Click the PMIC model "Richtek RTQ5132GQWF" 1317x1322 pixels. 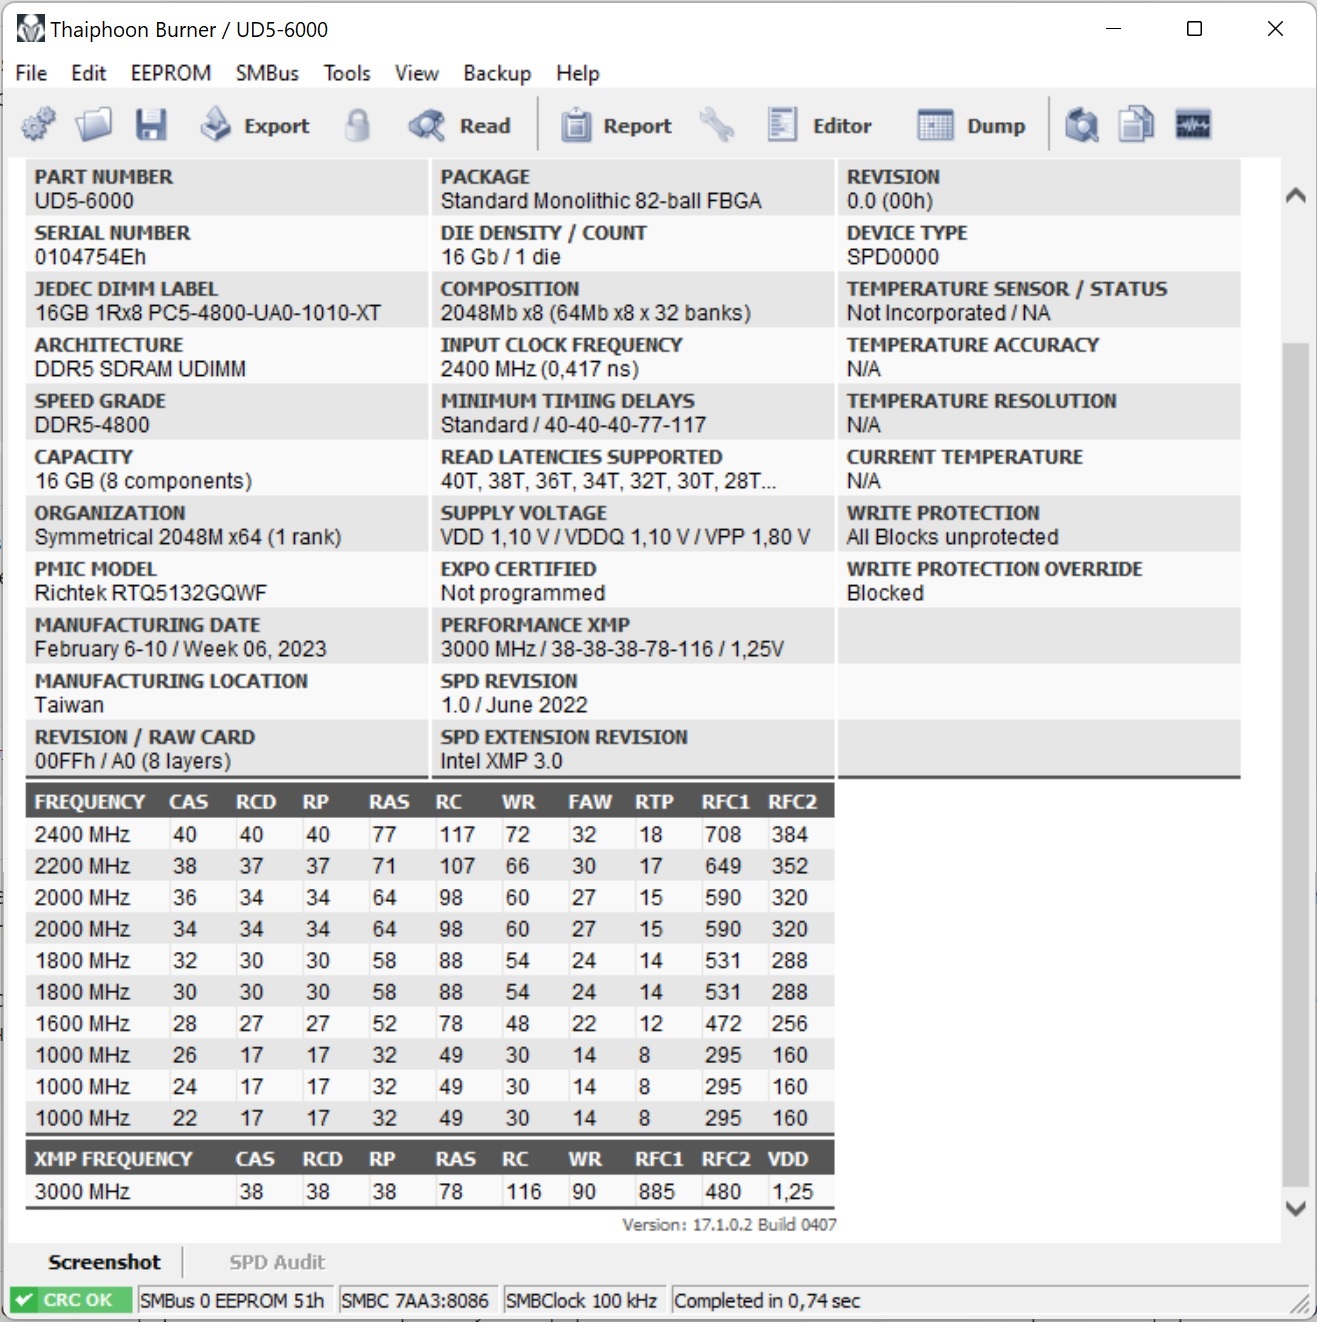(x=151, y=593)
